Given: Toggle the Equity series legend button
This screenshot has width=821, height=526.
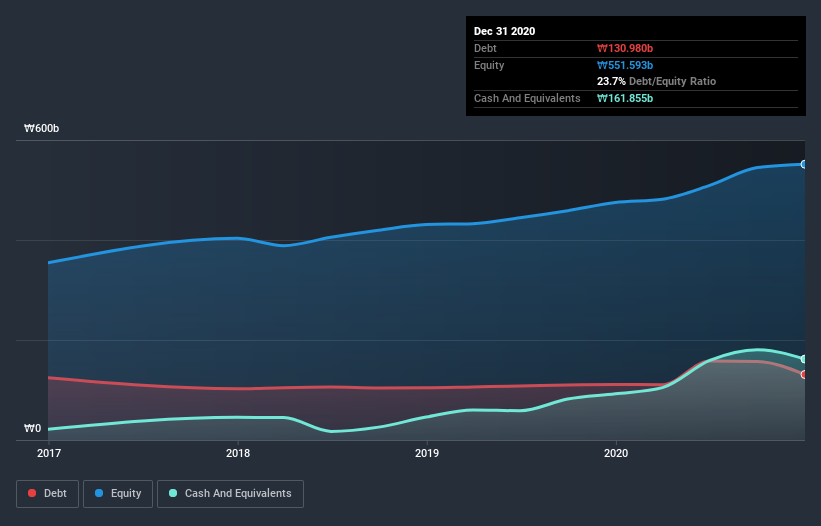Looking at the screenshot, I should point(118,494).
